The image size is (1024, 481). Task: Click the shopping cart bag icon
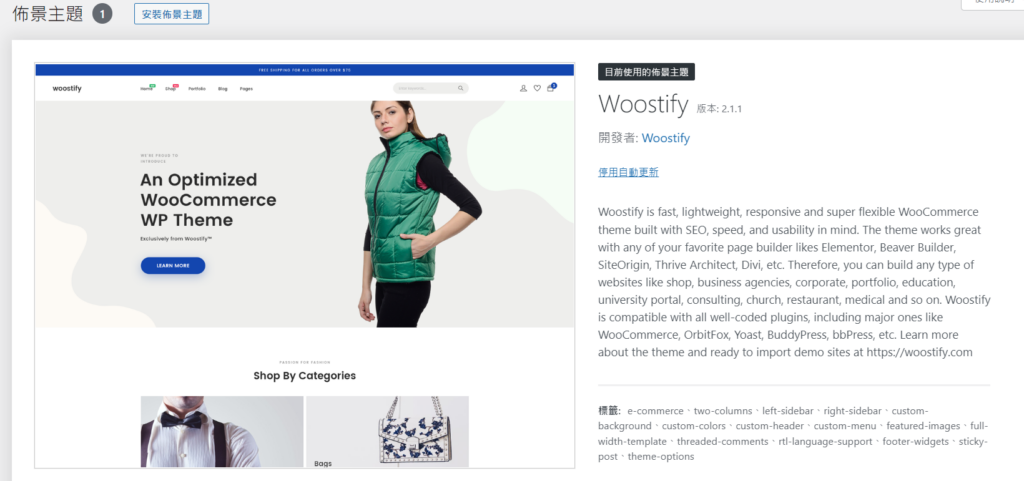551,88
